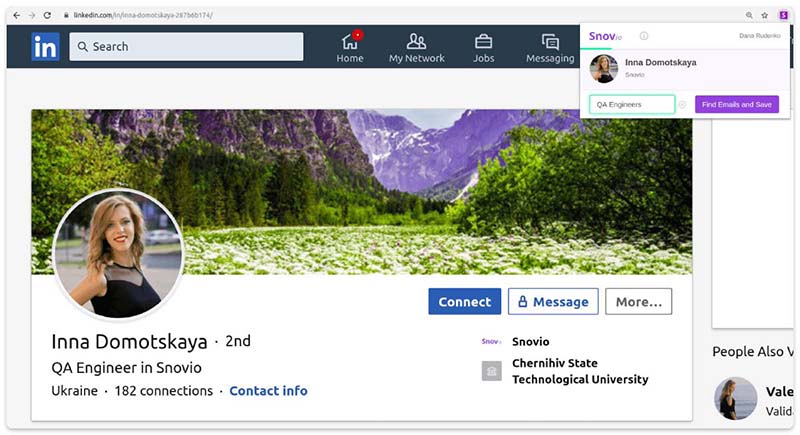Image resolution: width=800 pixels, height=435 pixels.
Task: Click the small avatar in the Snov.io popup
Action: [604, 68]
